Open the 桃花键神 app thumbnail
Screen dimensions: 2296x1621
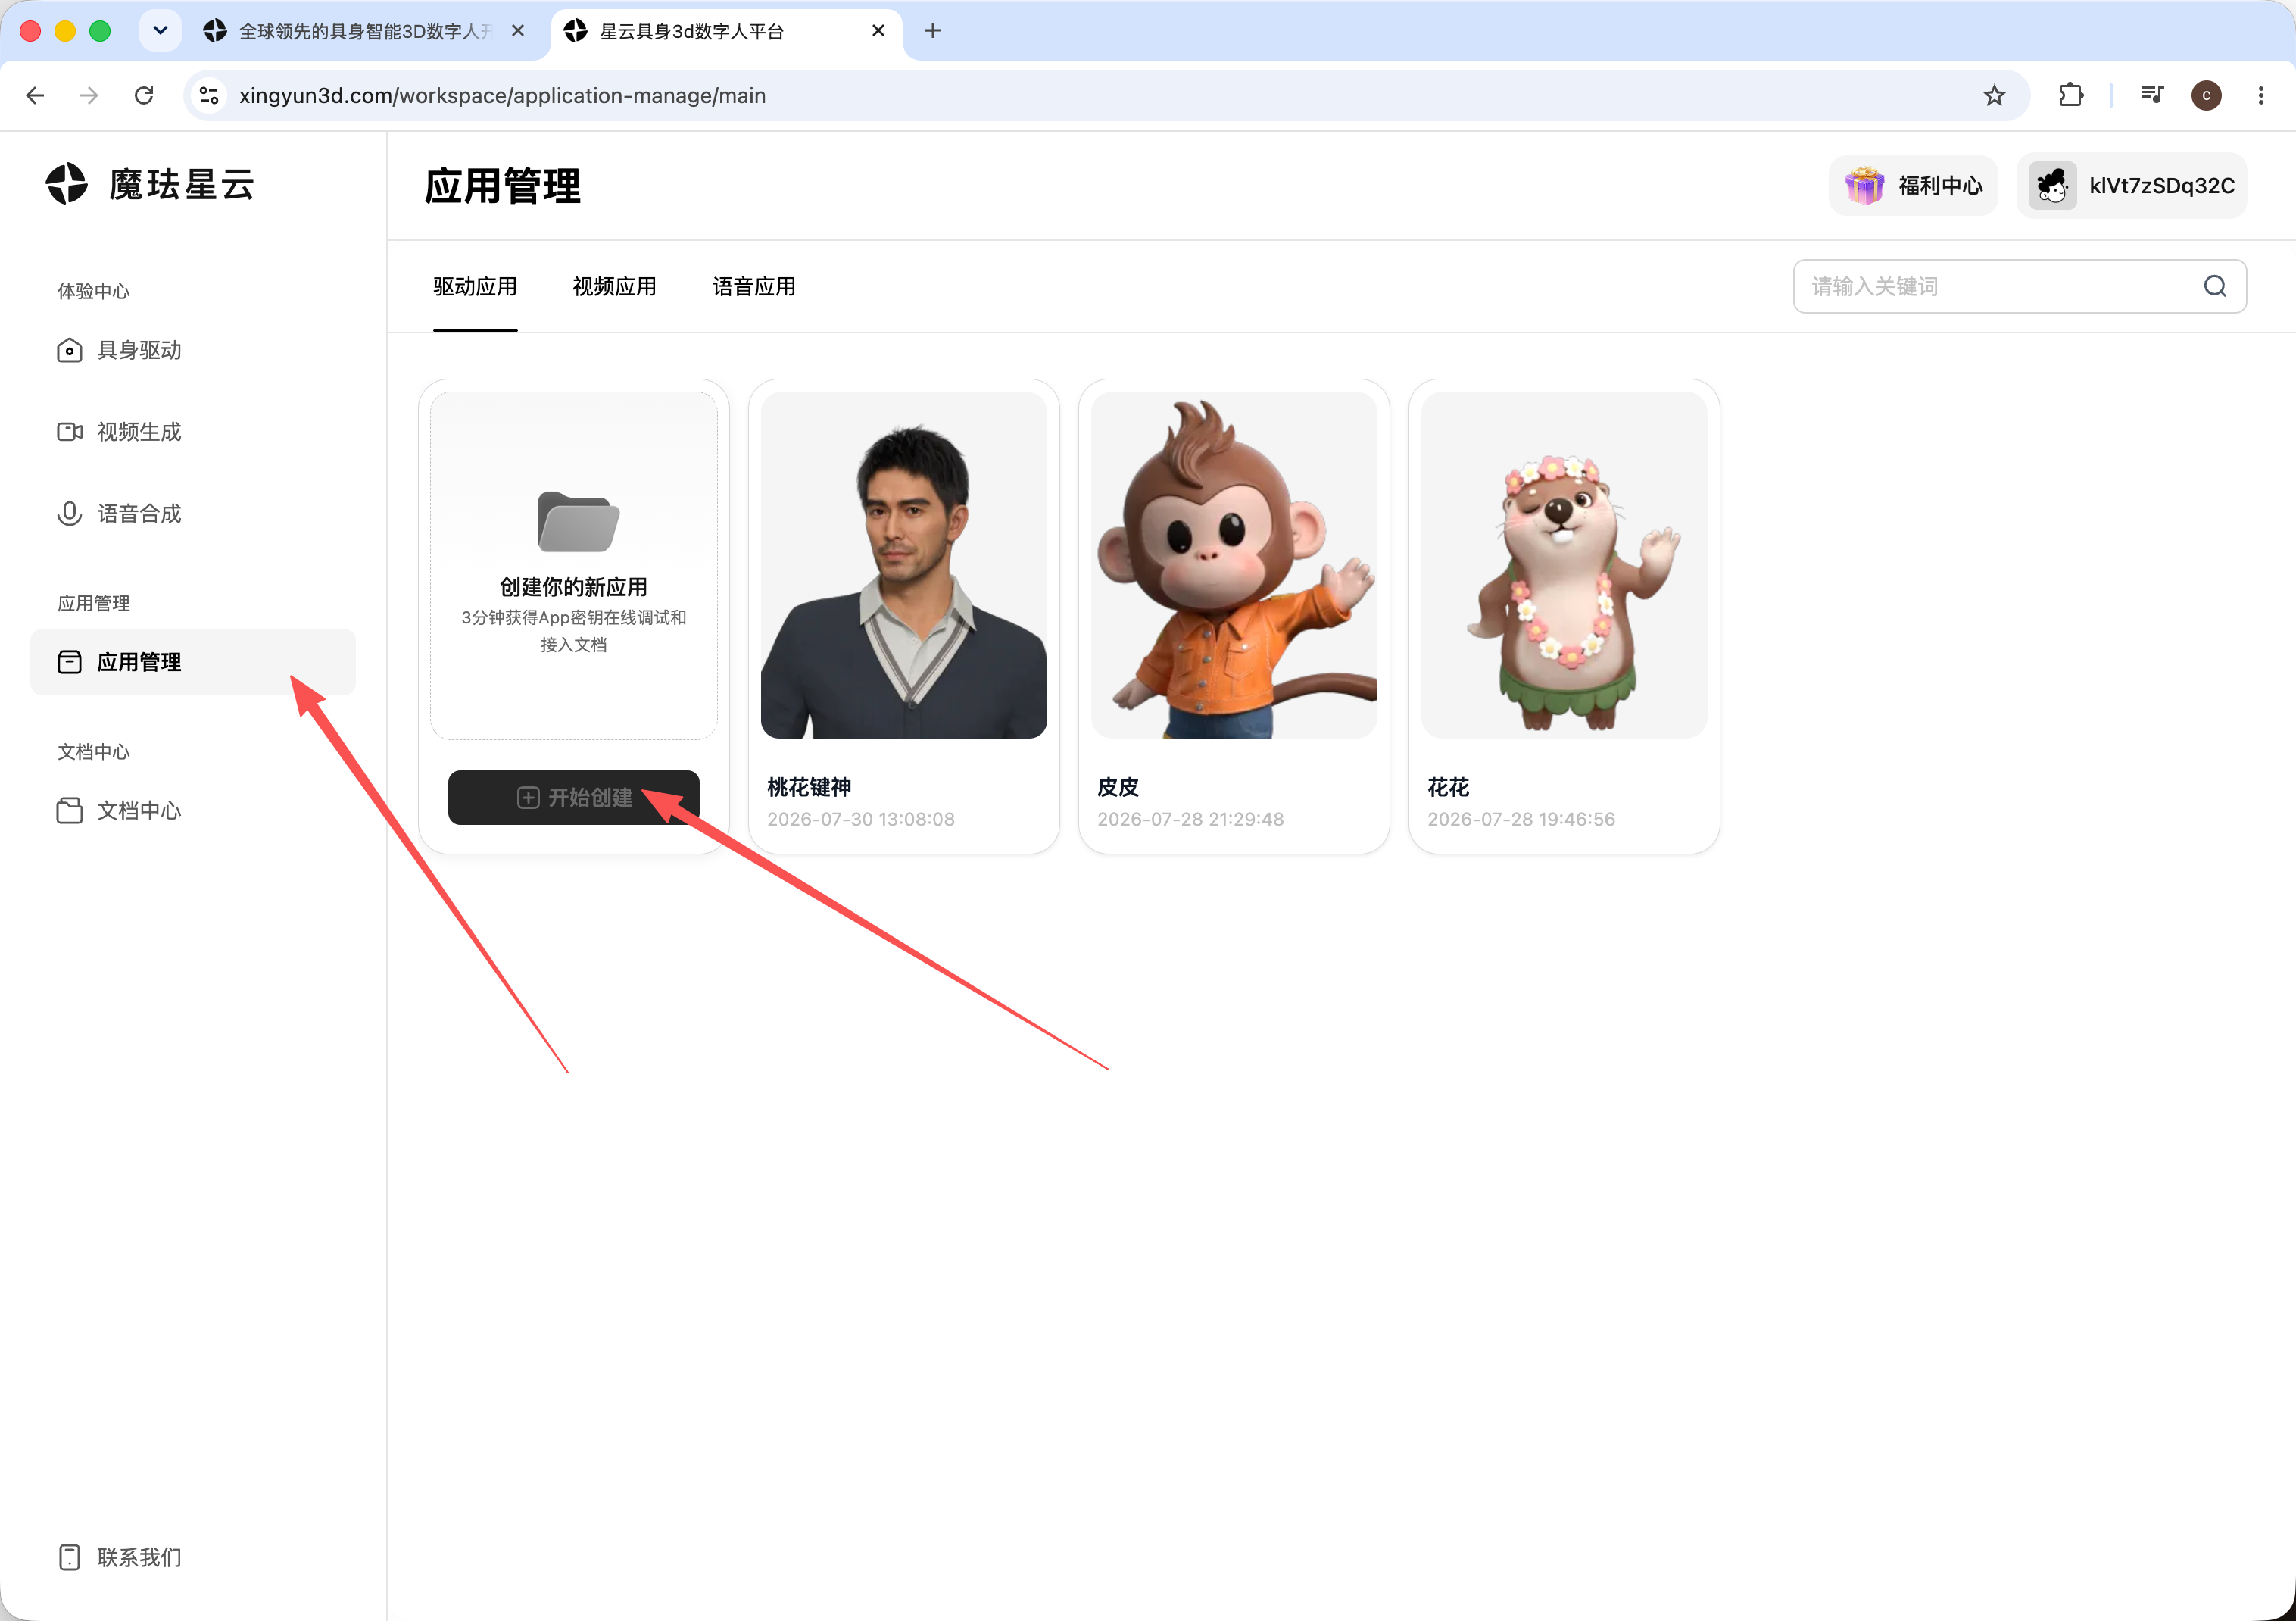point(904,565)
